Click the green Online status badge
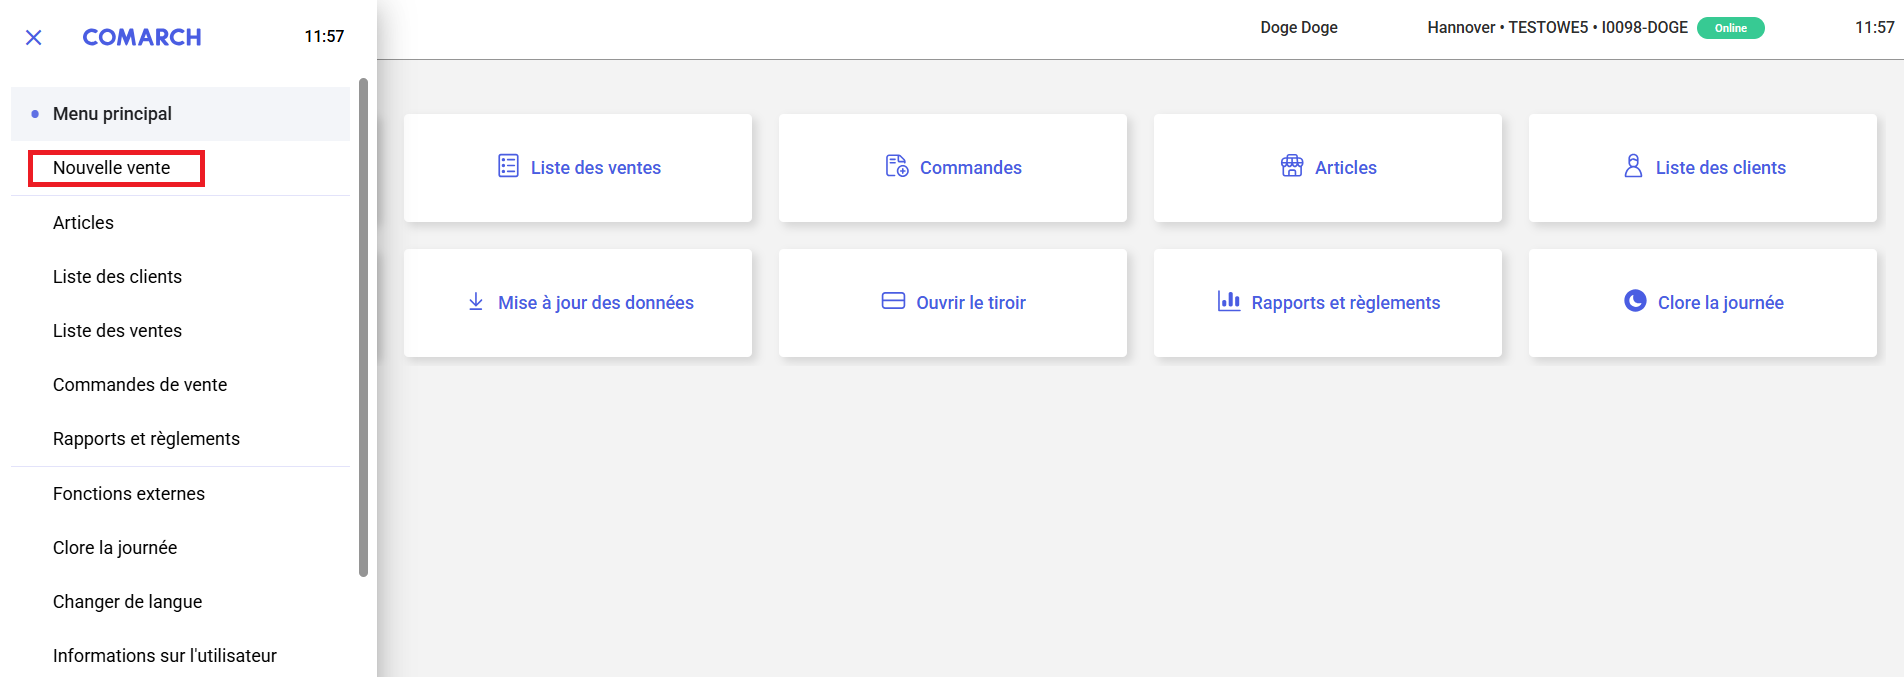1904x677 pixels. [x=1730, y=28]
